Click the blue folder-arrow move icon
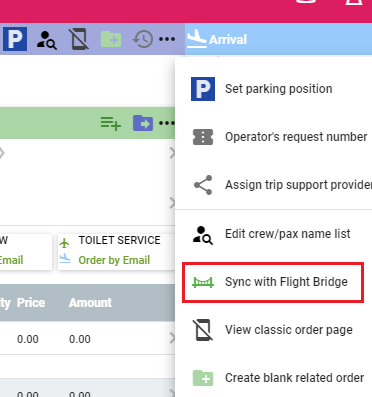 143,123
